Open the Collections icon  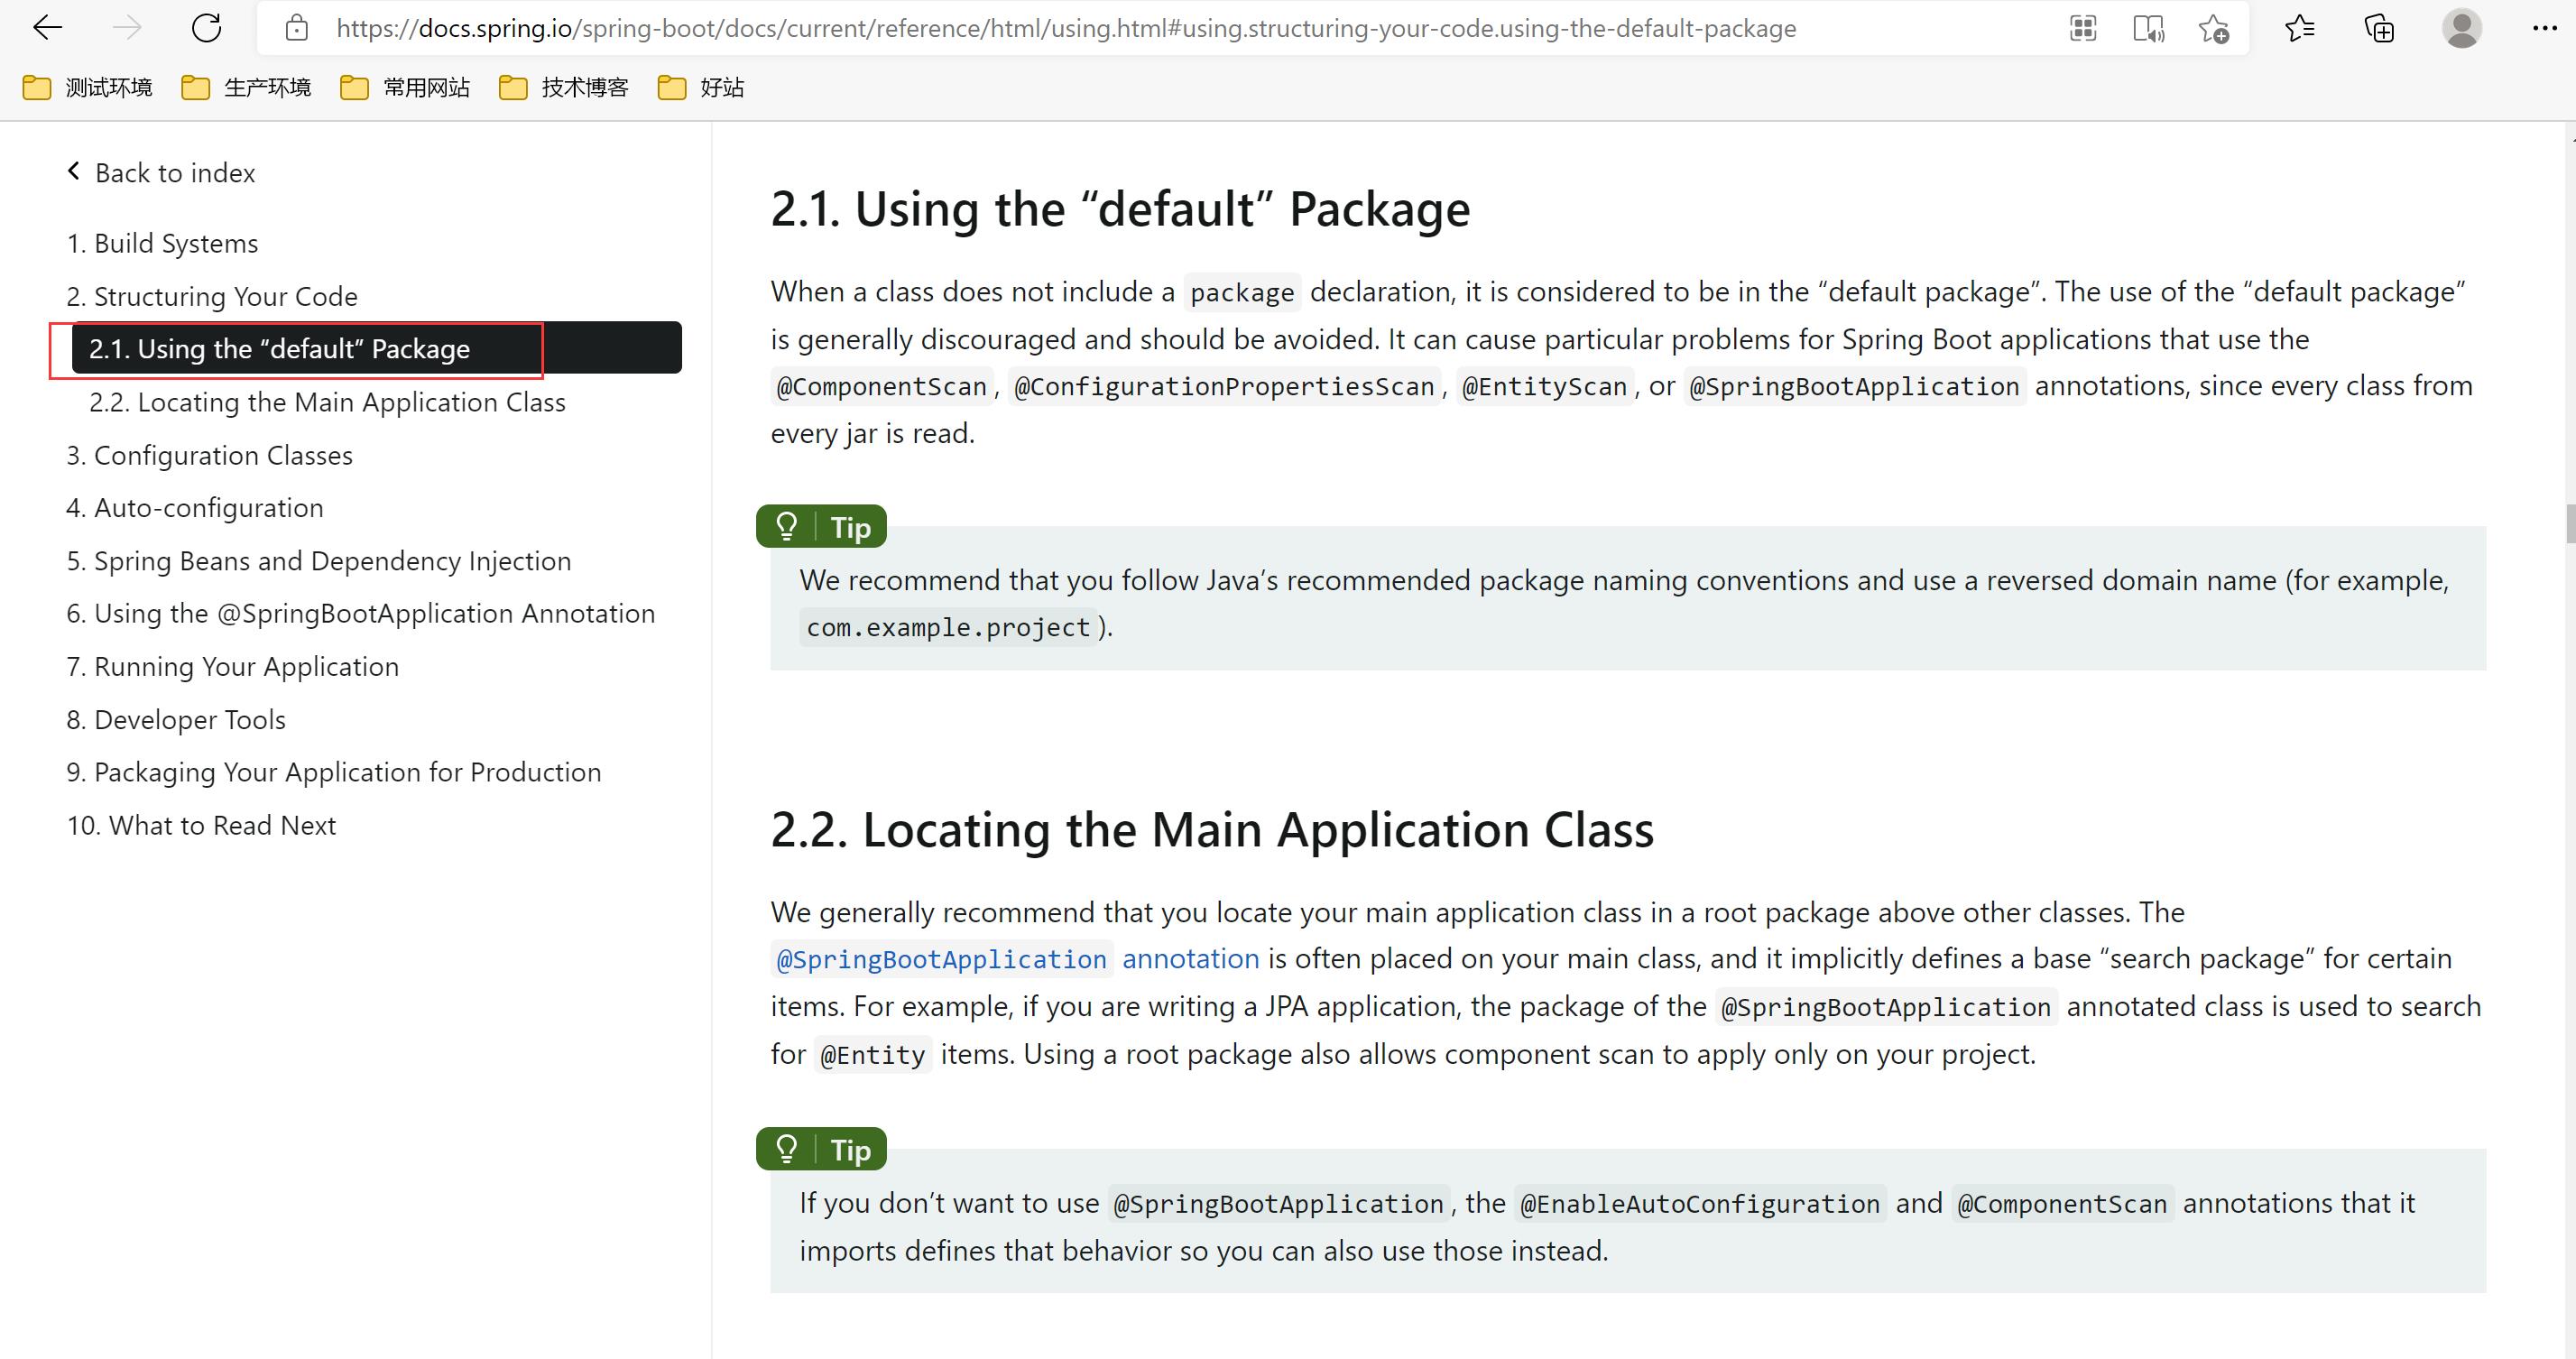pyautogui.click(x=2380, y=28)
